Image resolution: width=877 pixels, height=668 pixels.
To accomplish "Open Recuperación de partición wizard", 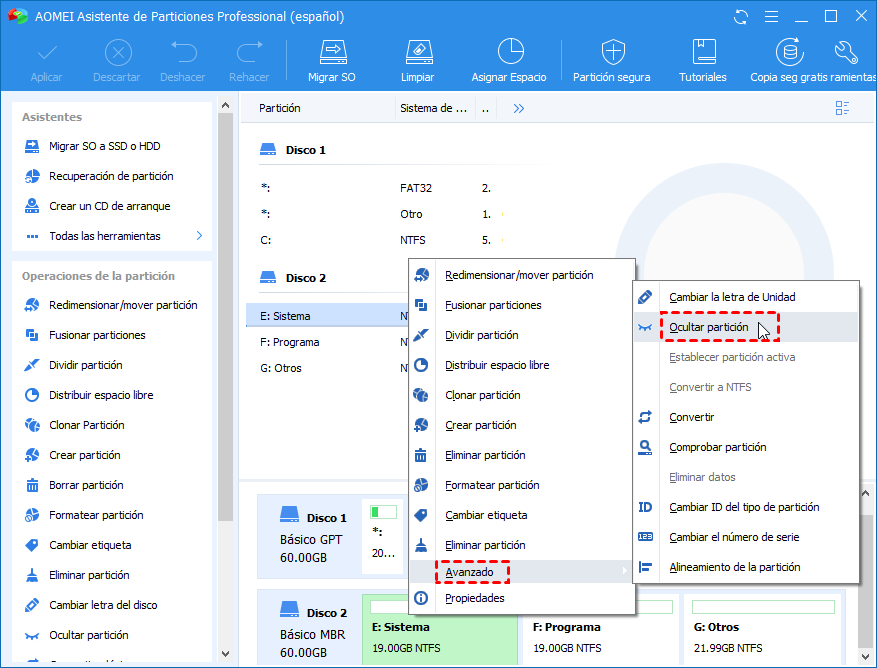I will 111,176.
